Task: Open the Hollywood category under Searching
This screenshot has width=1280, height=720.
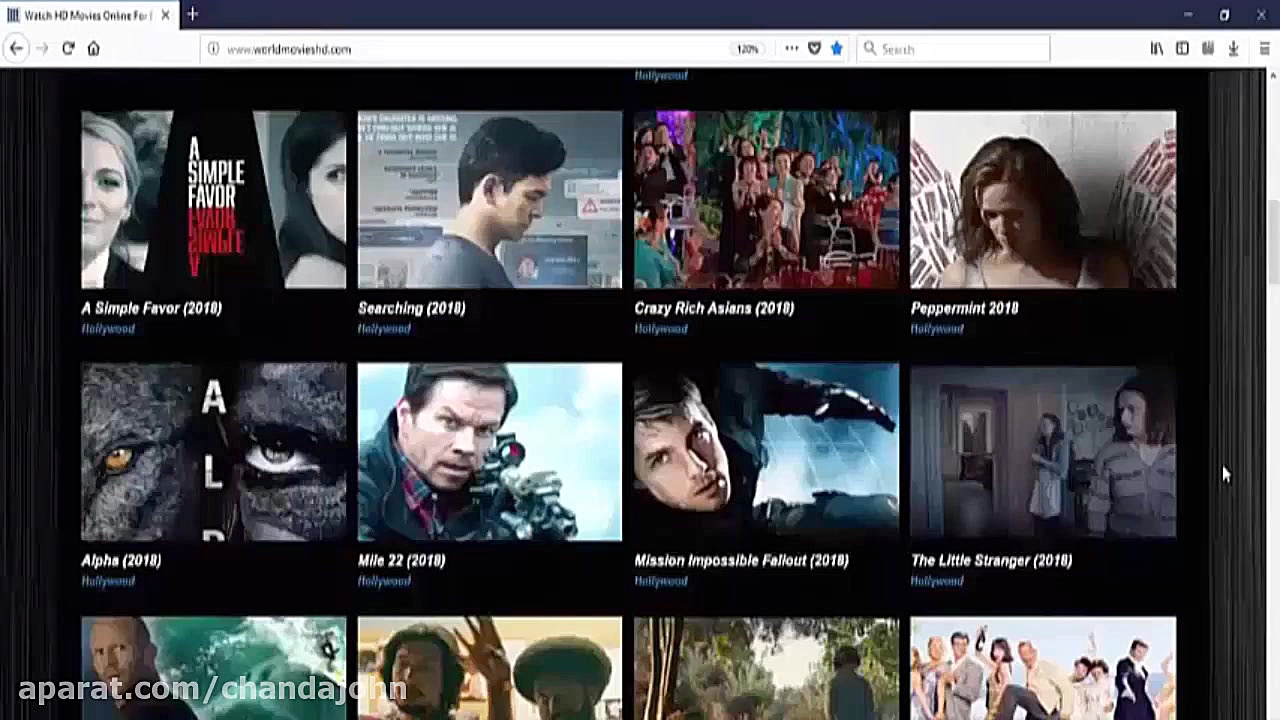Action: pyautogui.click(x=384, y=329)
